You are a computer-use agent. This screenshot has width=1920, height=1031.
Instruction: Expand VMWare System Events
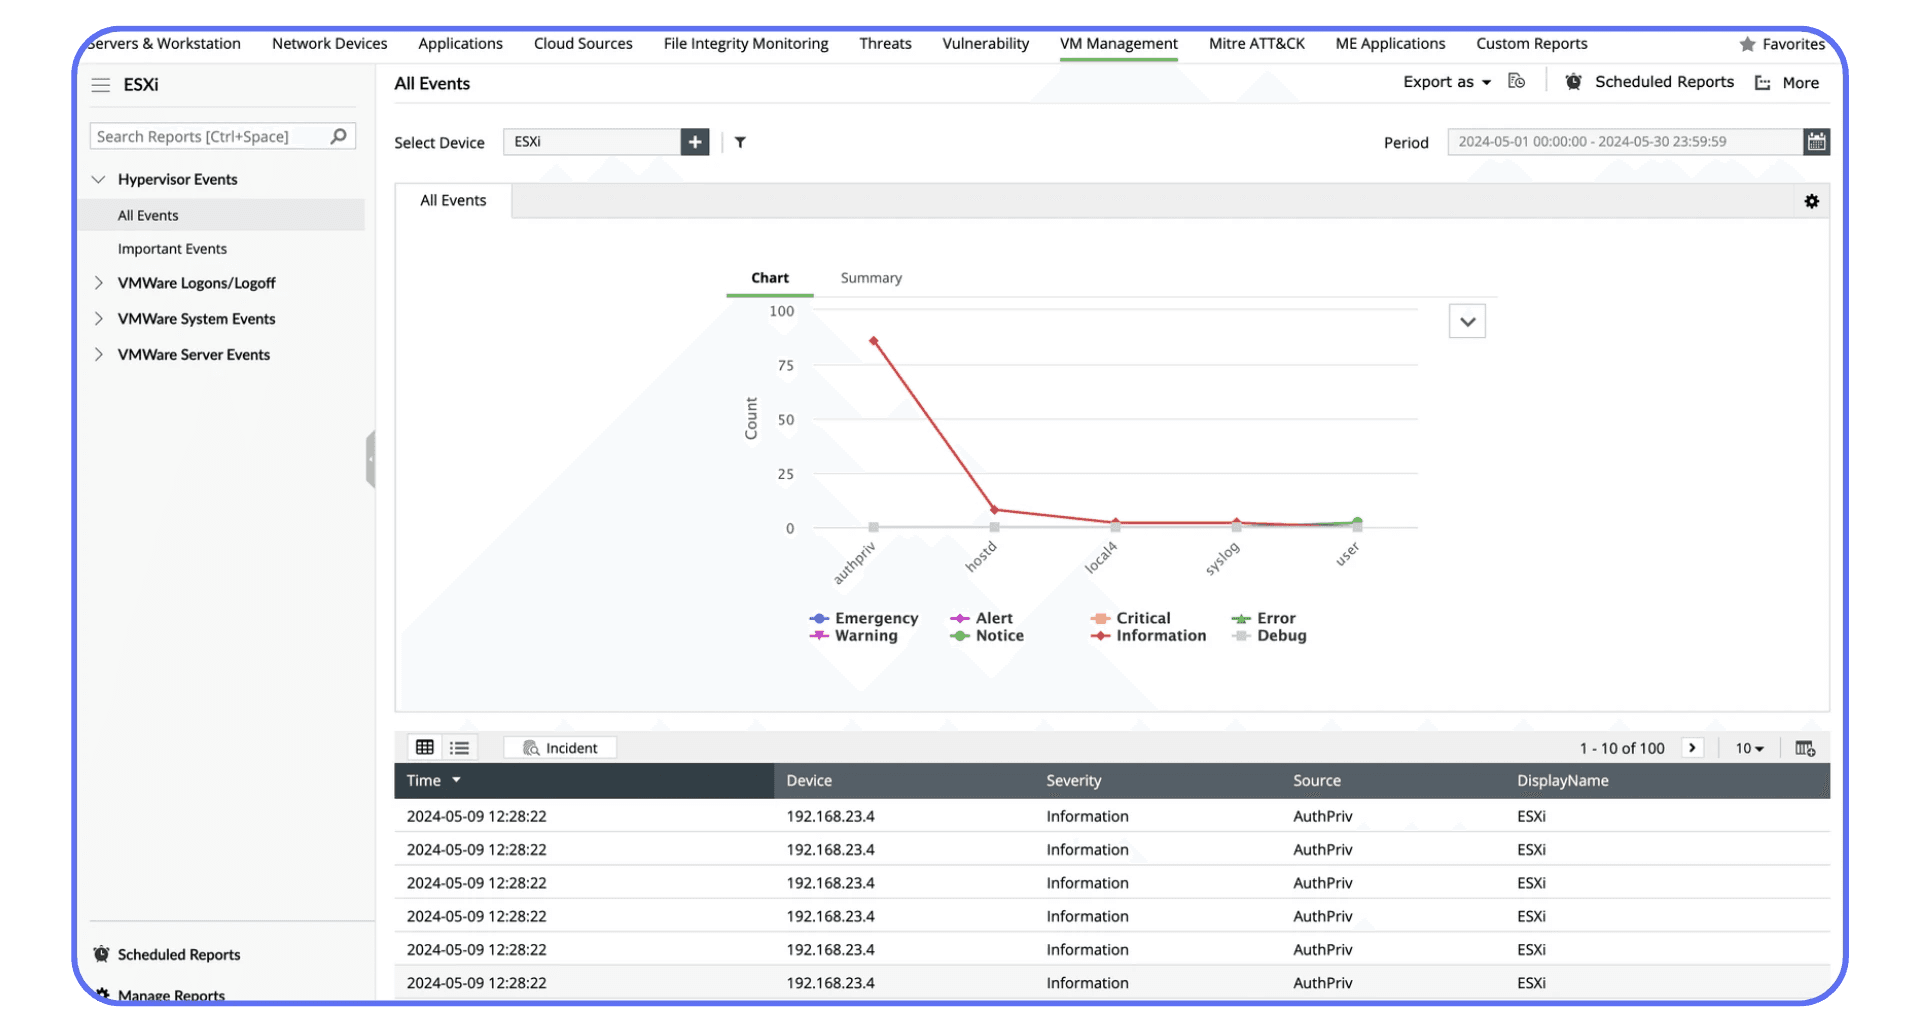[x=98, y=319]
